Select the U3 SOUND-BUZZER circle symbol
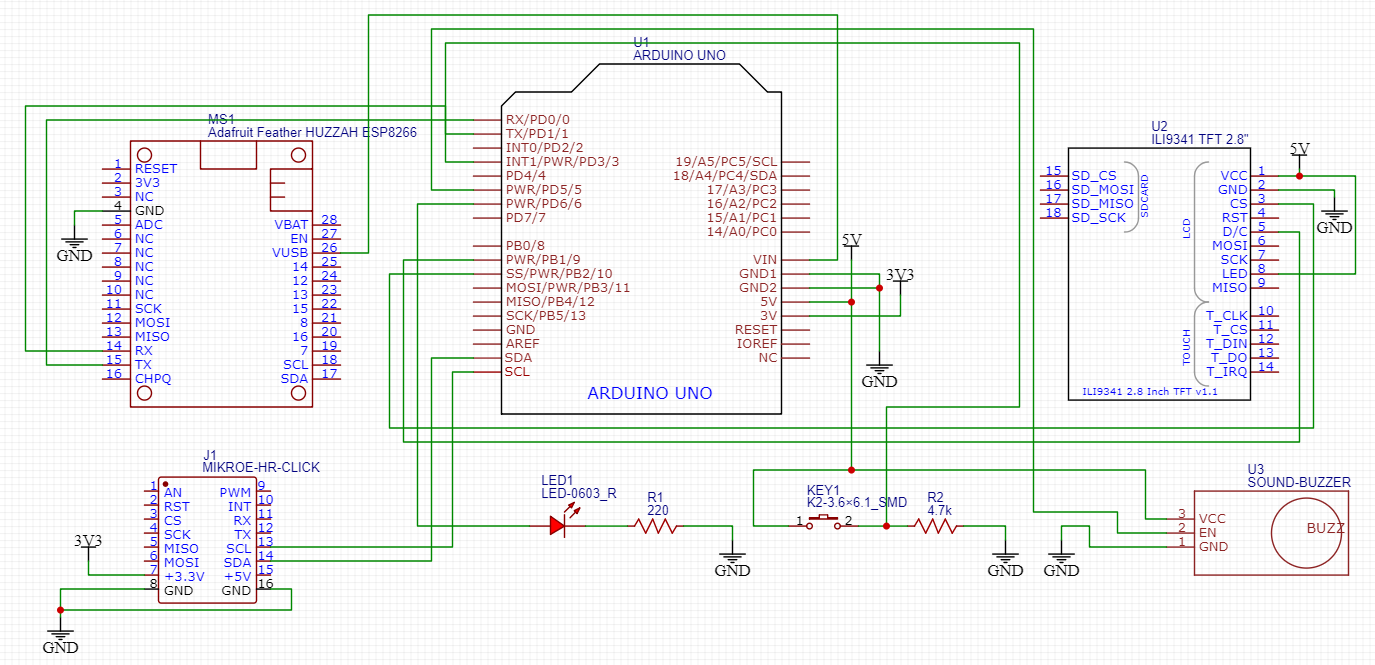The width and height of the screenshot is (1375, 665). click(x=1306, y=532)
